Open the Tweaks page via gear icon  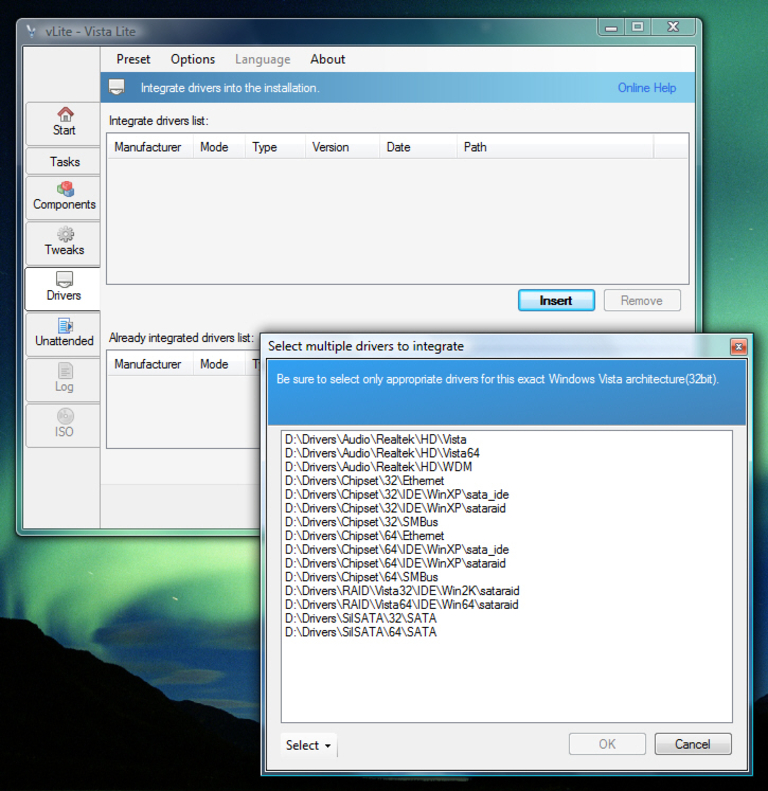tap(64, 243)
